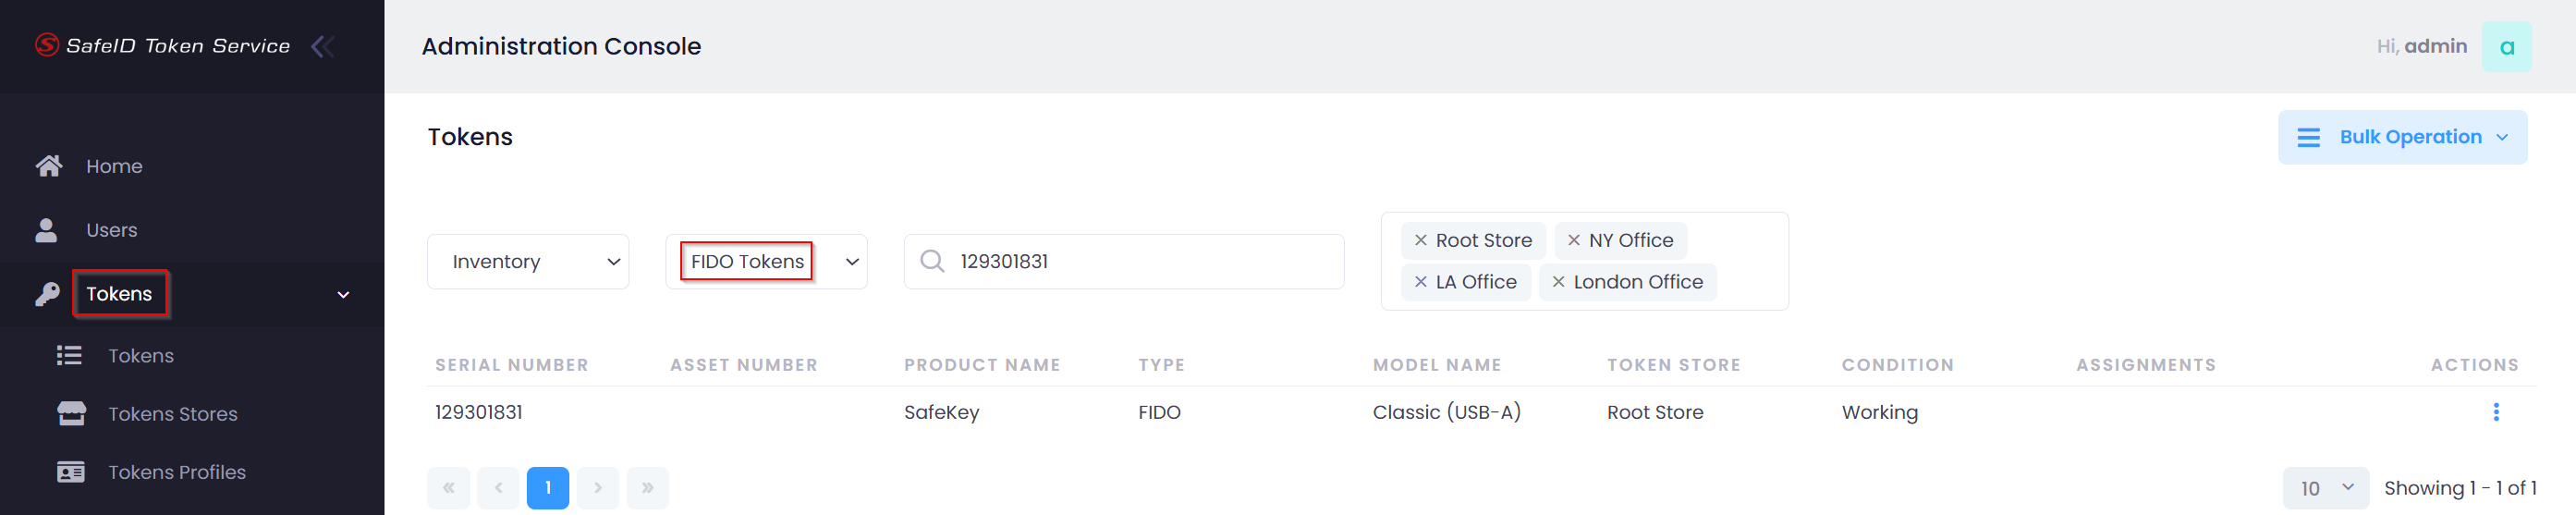Open the Inventory dropdown
The width and height of the screenshot is (2576, 515).
tap(527, 262)
